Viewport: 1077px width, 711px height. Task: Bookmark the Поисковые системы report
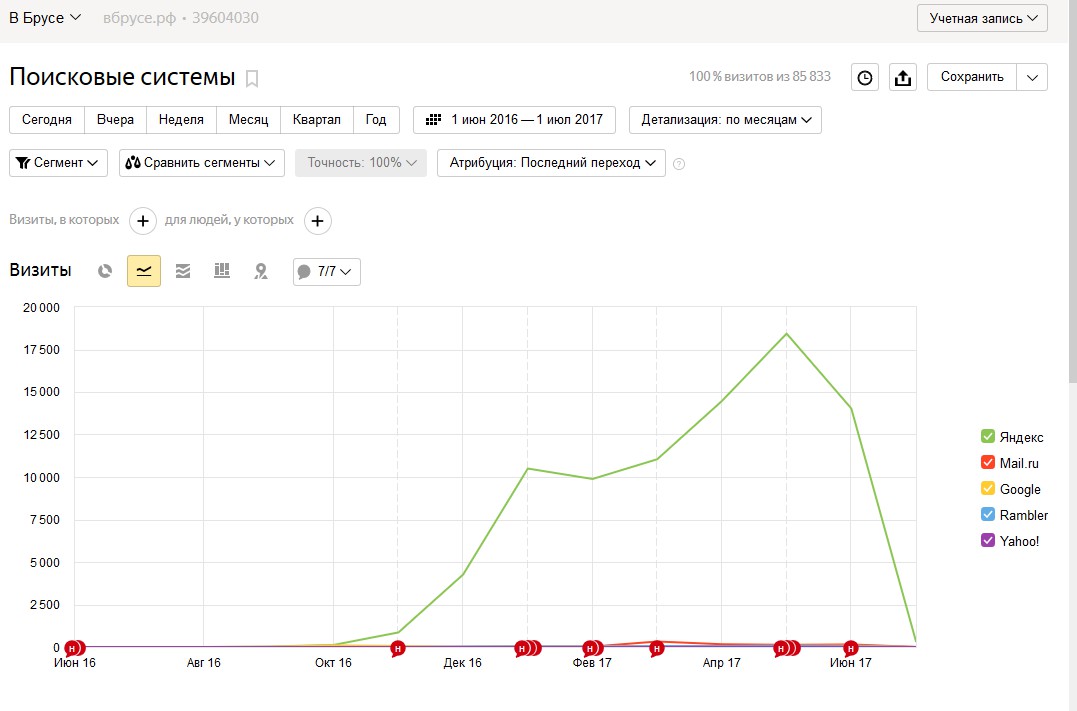tap(252, 78)
